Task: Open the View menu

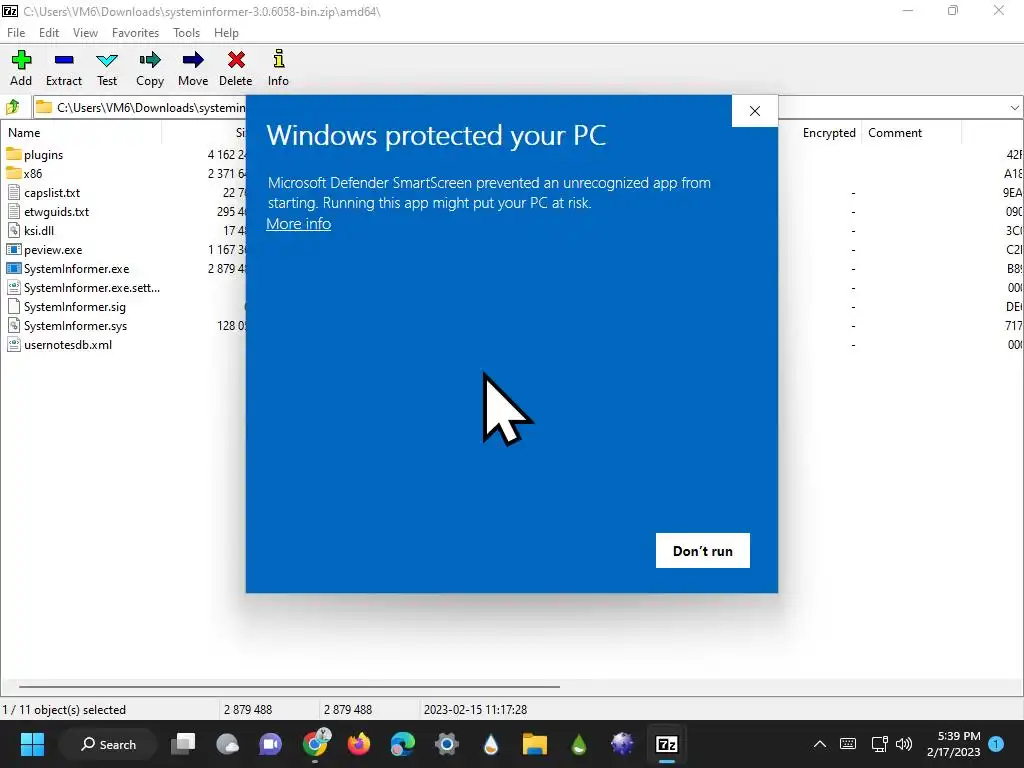Action: point(85,33)
